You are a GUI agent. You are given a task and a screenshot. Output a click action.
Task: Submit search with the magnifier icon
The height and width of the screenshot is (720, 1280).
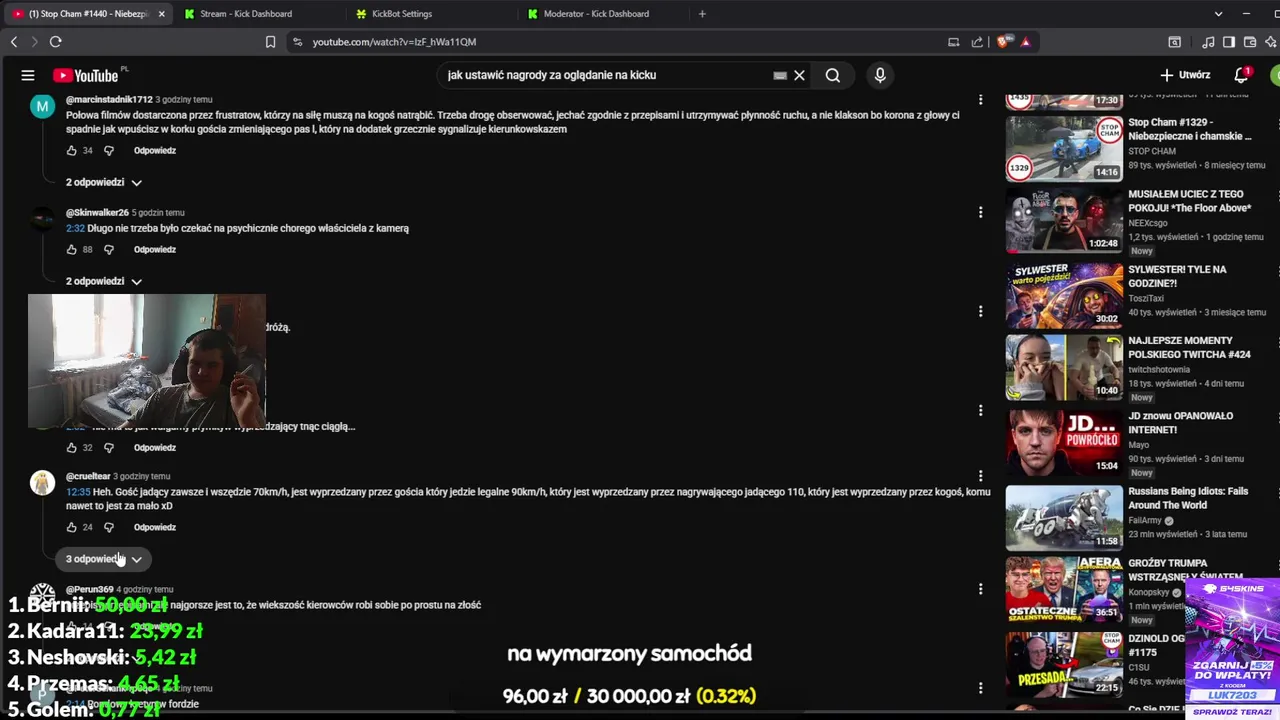tap(833, 75)
